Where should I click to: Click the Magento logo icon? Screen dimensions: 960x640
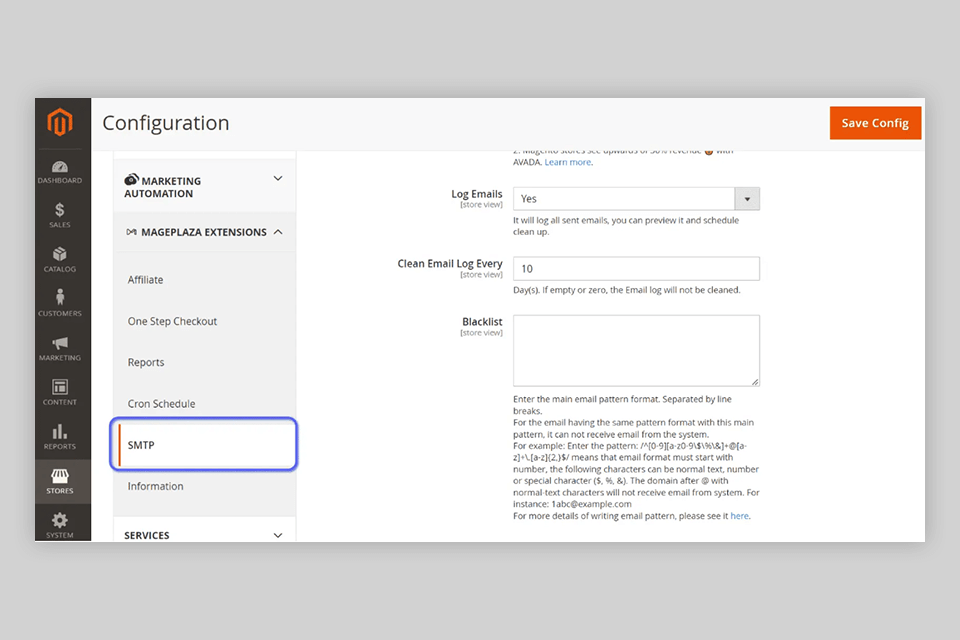point(60,122)
